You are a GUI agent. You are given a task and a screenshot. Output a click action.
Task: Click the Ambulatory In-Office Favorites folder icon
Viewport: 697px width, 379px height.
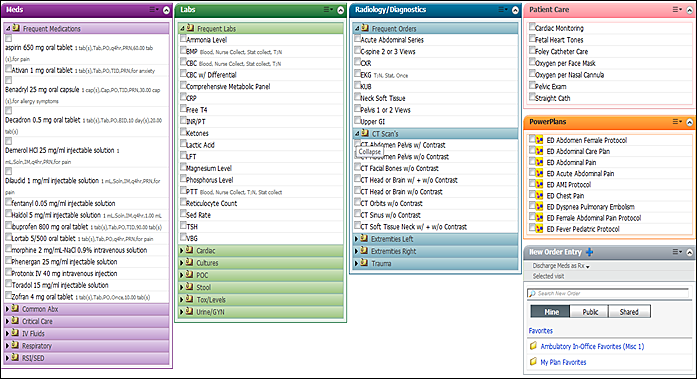point(533,346)
